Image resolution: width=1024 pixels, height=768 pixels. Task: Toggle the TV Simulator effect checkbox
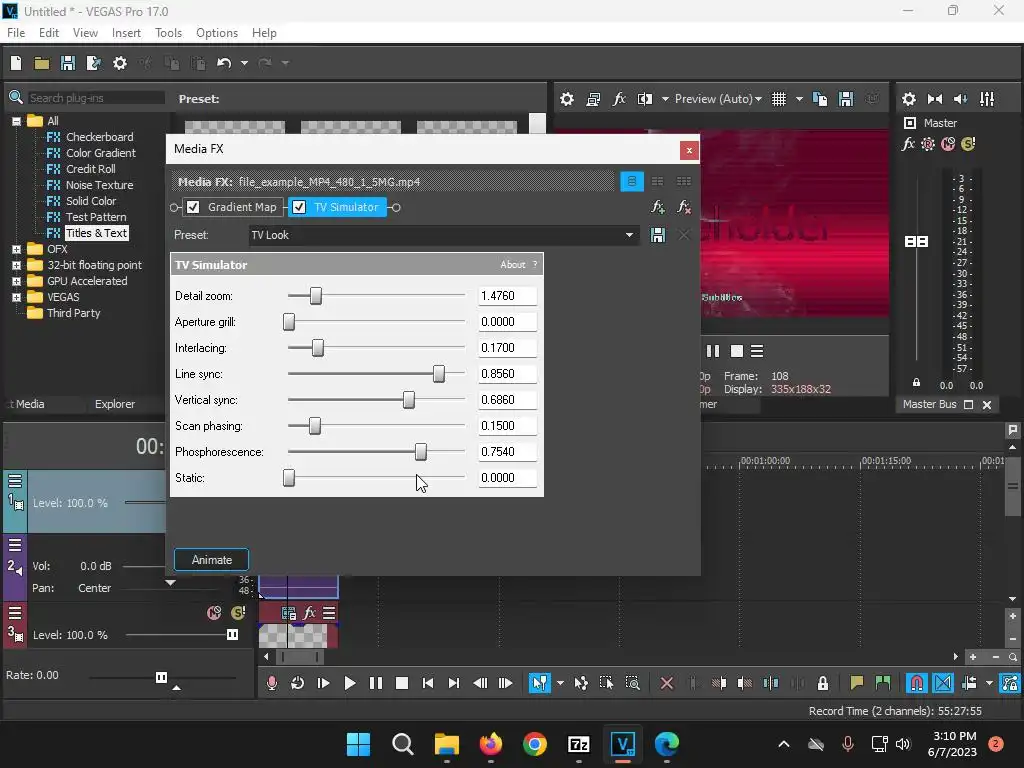[x=299, y=207]
